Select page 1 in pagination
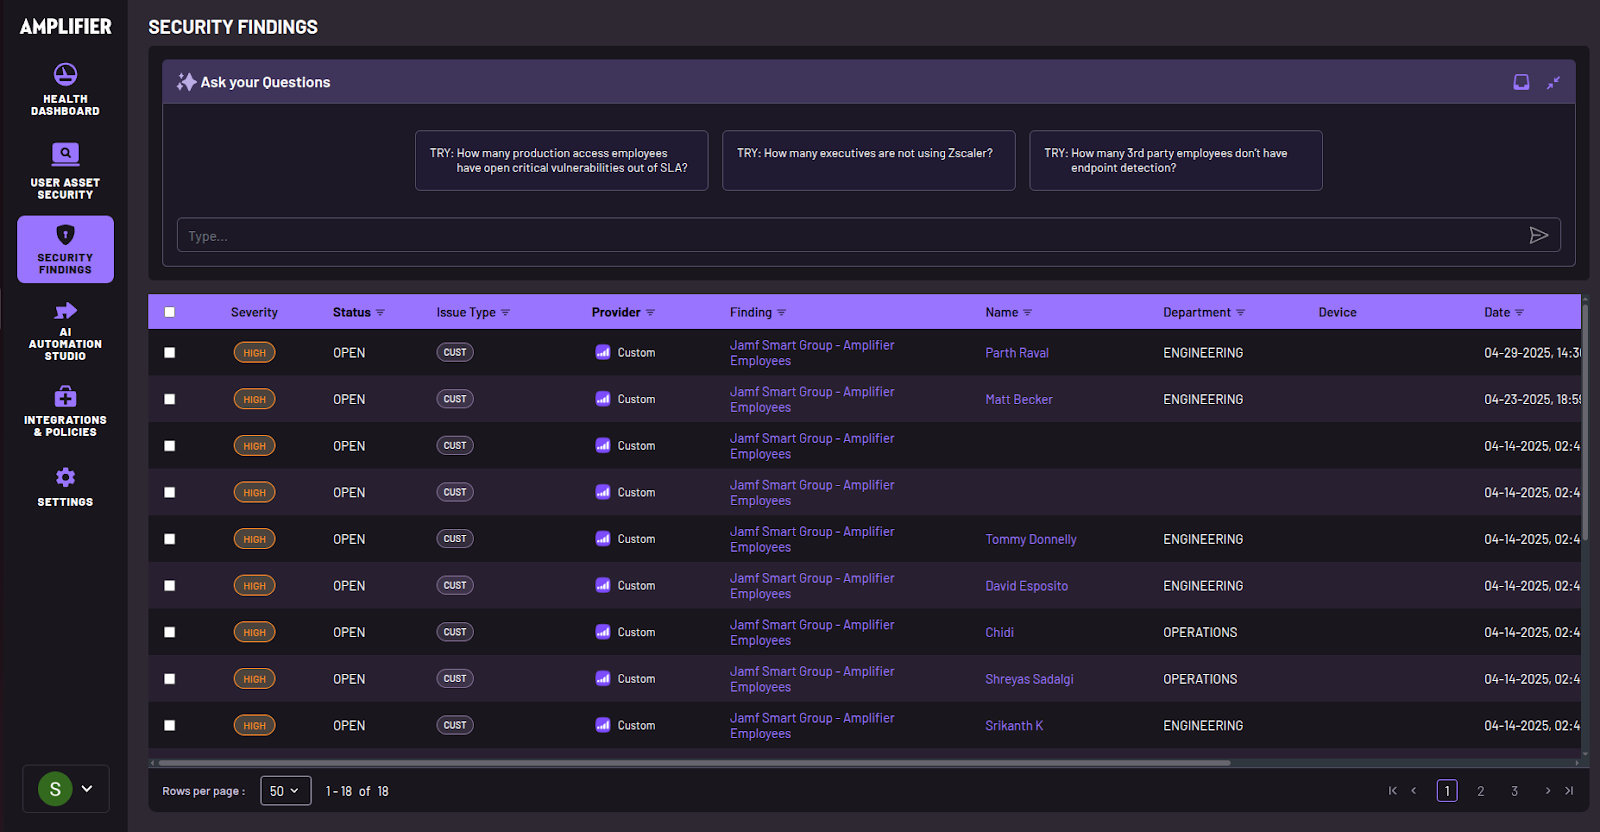1600x832 pixels. point(1447,791)
